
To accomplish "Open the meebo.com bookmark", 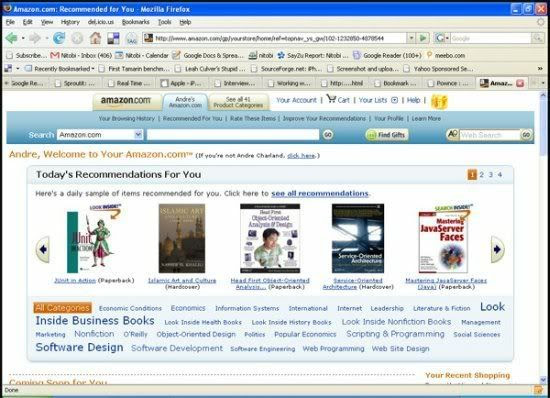I will click(x=446, y=55).
